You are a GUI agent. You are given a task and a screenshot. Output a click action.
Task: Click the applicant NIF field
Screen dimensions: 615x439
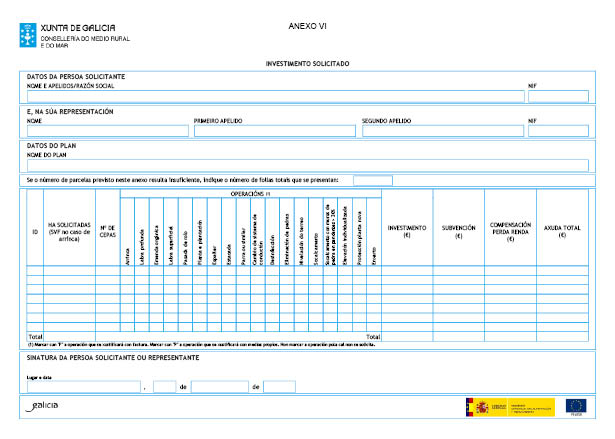(x=558, y=97)
